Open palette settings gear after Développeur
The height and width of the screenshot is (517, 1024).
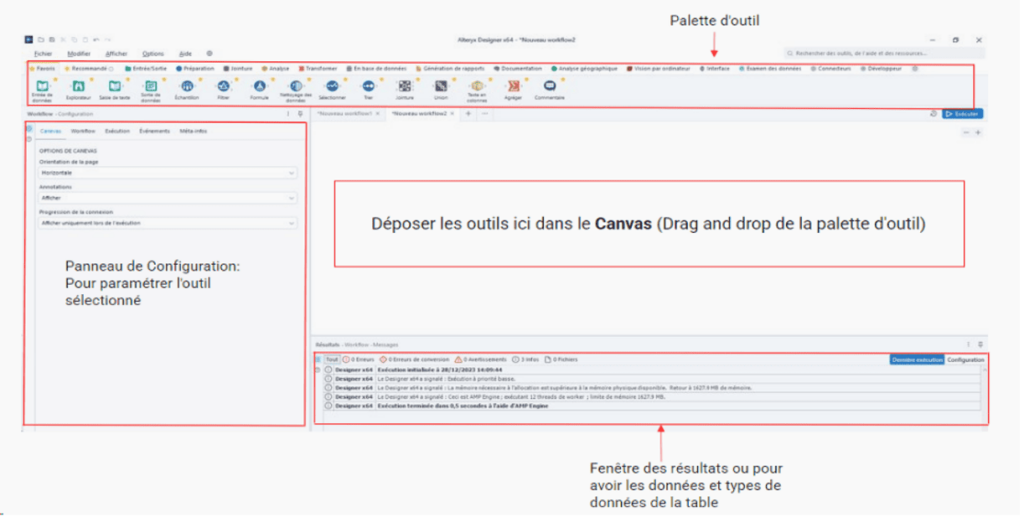915,69
